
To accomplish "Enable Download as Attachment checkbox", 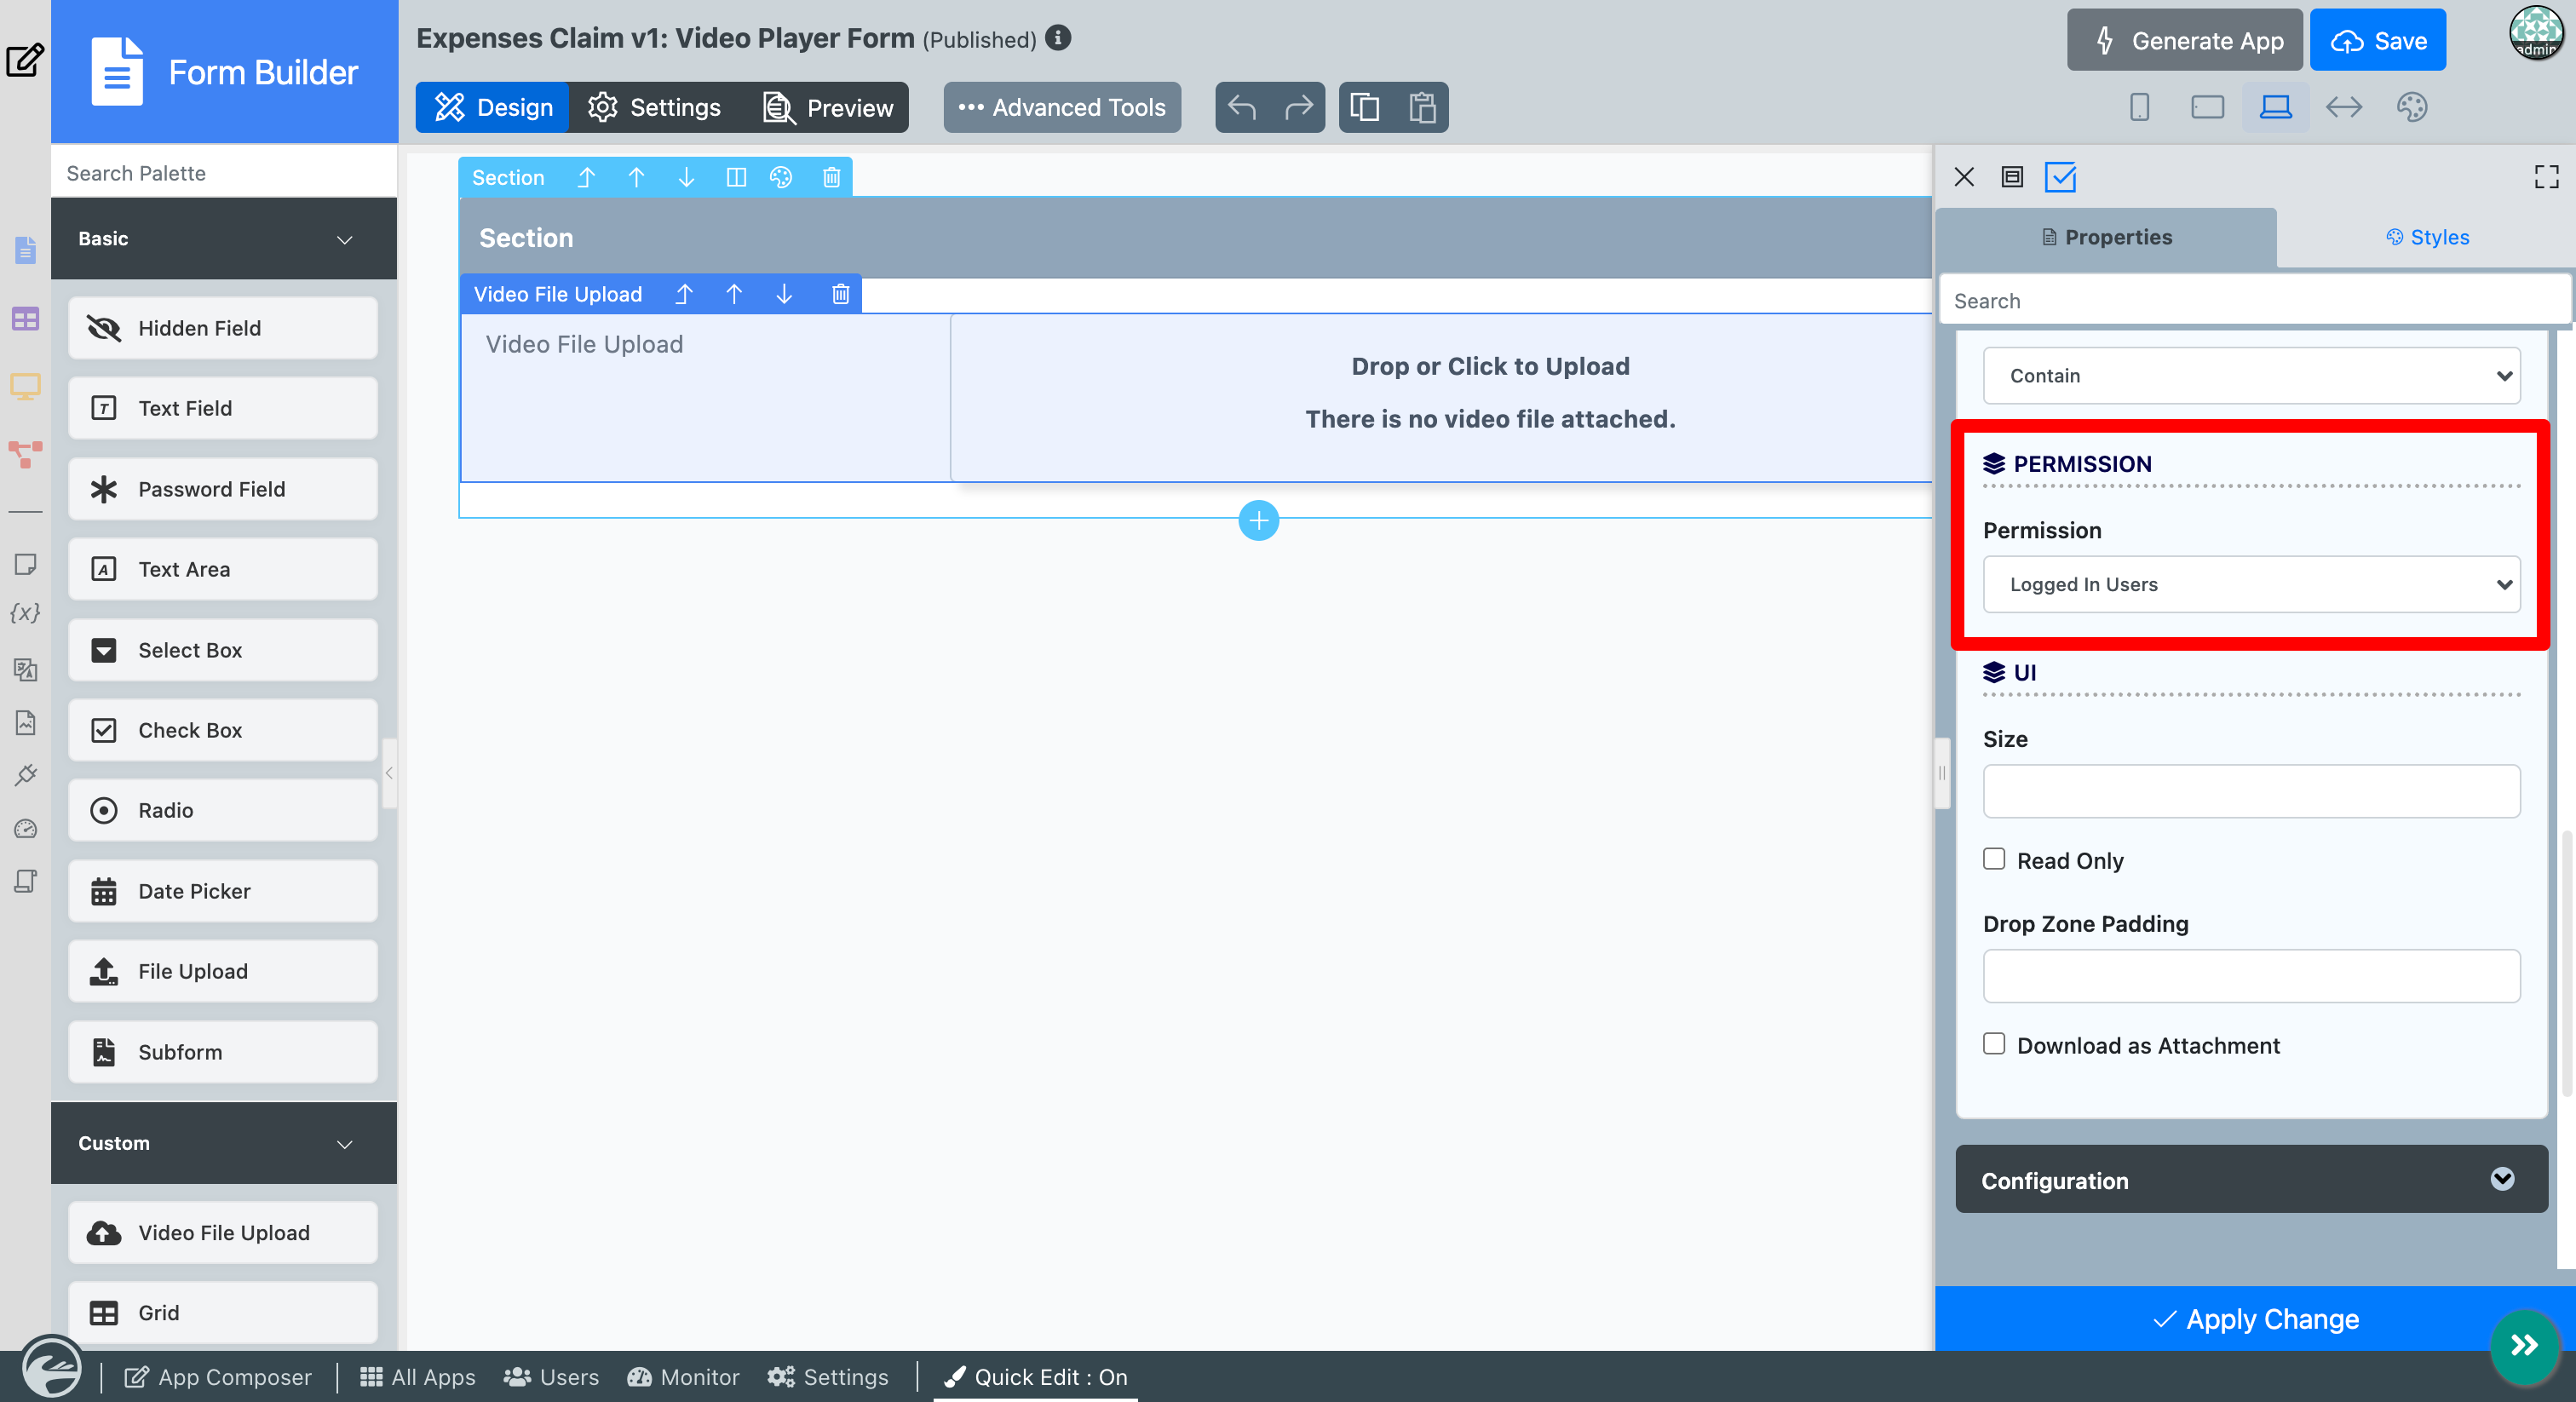I will click(x=1994, y=1044).
